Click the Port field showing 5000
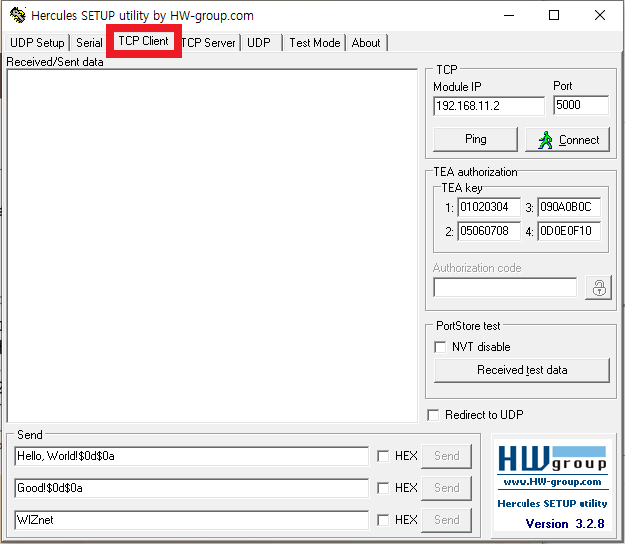The width and height of the screenshot is (625, 544). [581, 105]
